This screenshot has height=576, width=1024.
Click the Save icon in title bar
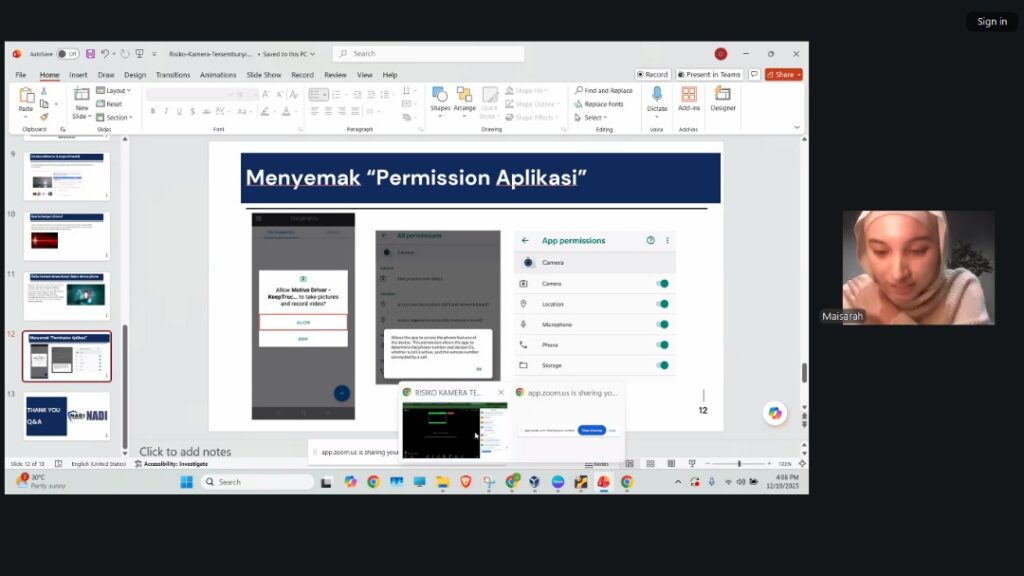(x=90, y=54)
